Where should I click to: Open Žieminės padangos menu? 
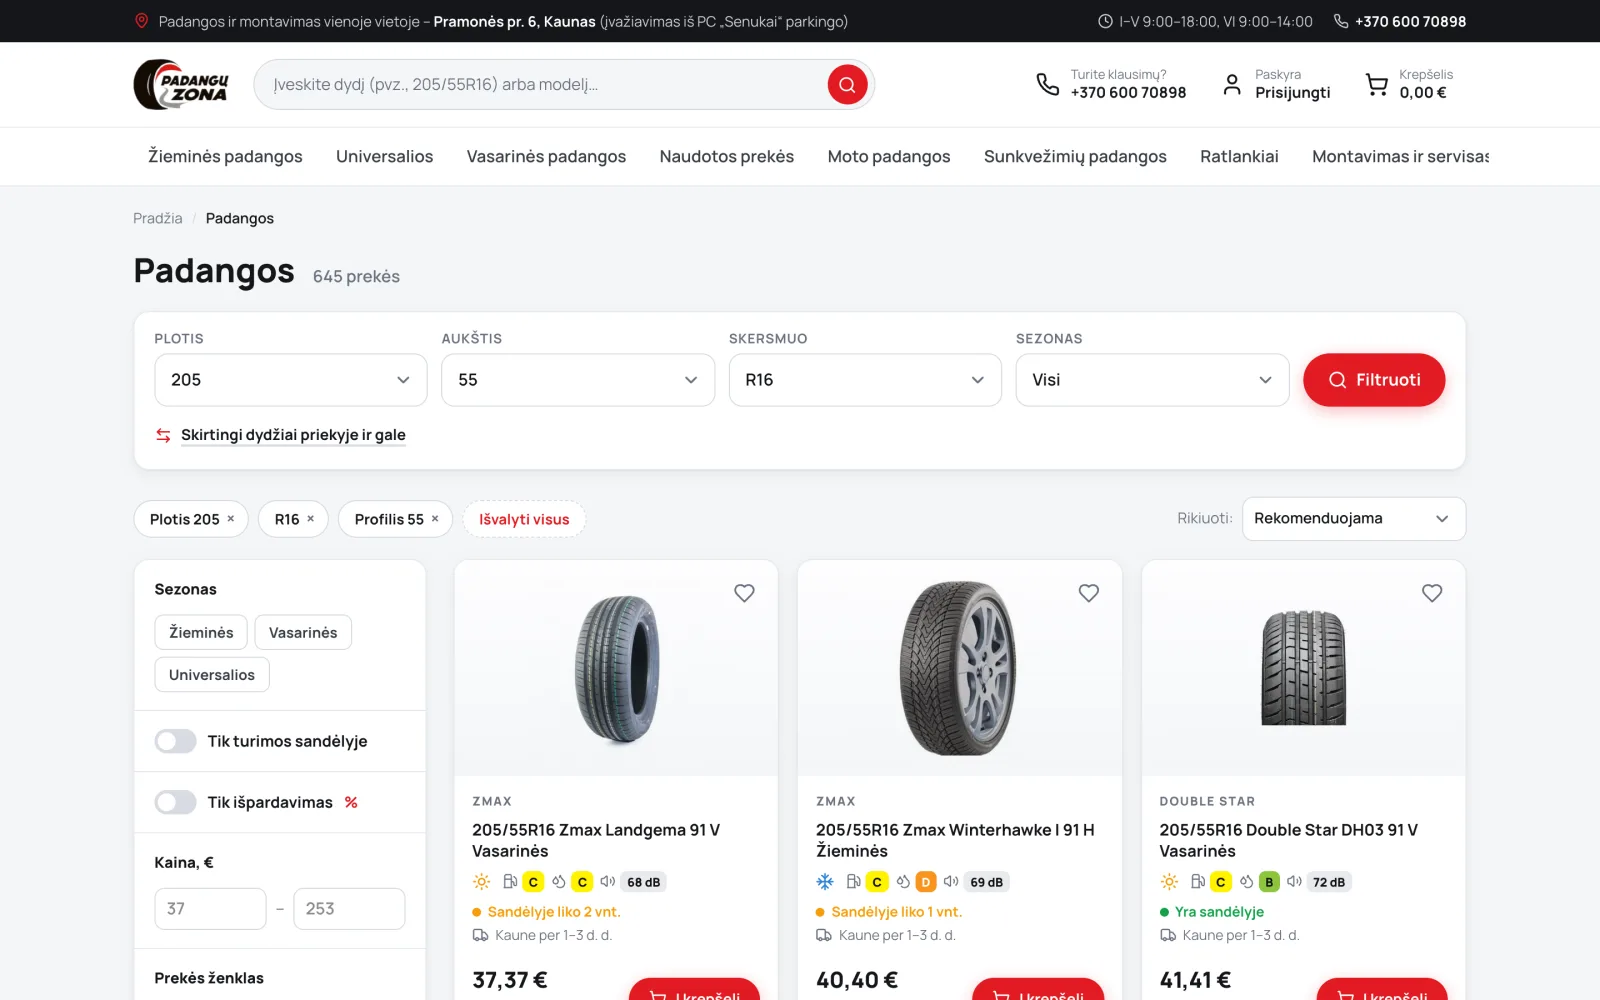tap(225, 156)
